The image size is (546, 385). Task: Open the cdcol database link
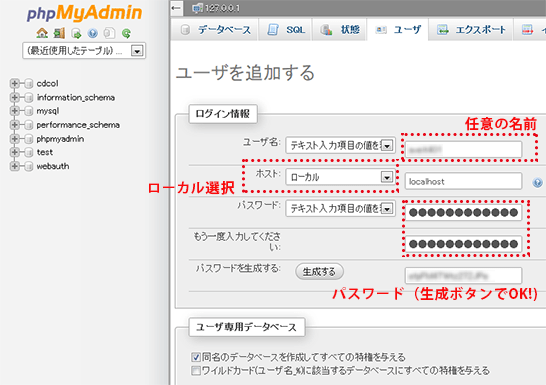(47, 84)
